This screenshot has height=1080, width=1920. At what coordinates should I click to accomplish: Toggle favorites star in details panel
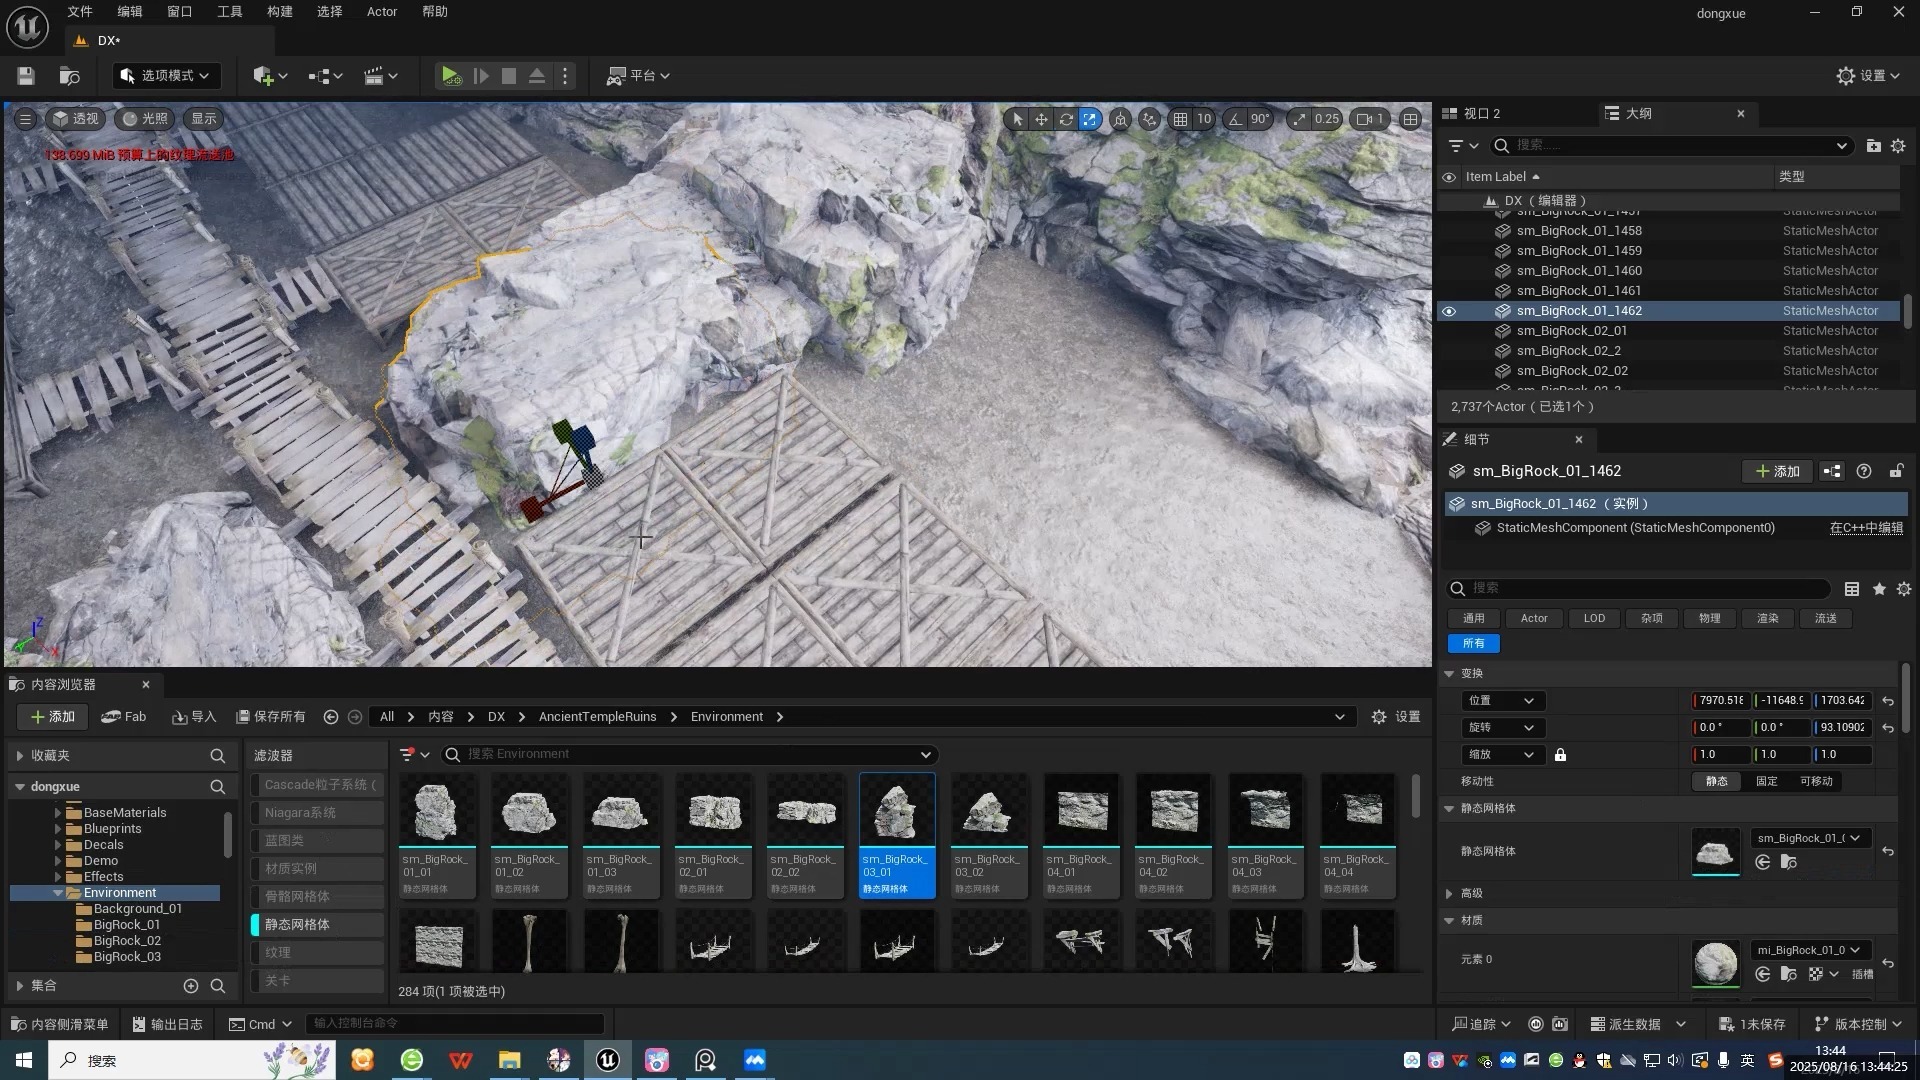[x=1879, y=589]
